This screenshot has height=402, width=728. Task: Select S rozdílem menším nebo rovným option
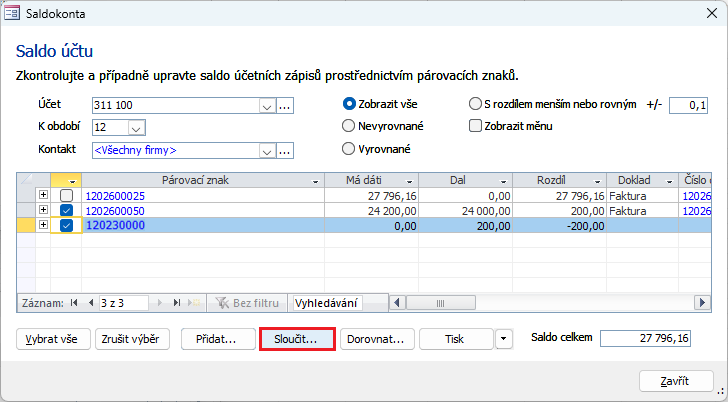click(475, 104)
